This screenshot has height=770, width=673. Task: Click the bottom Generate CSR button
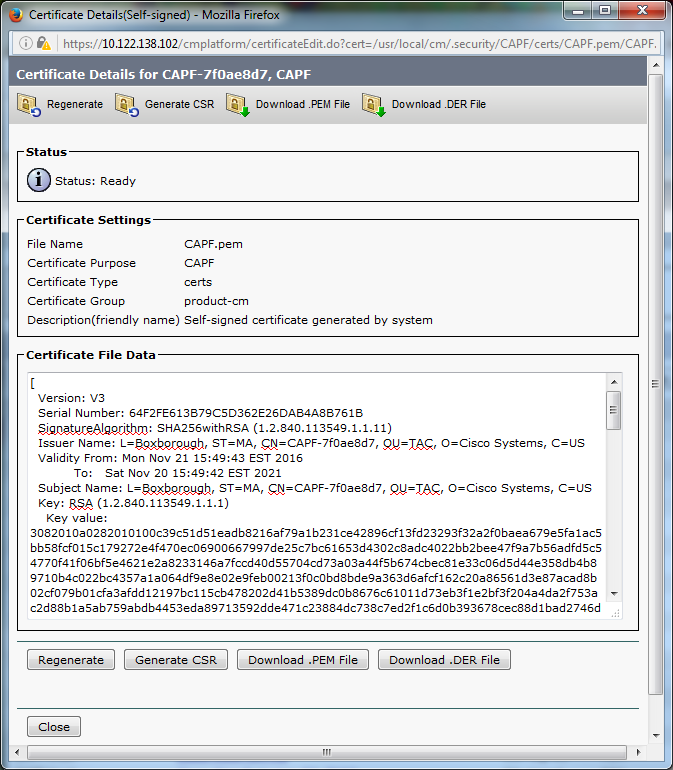point(176,660)
